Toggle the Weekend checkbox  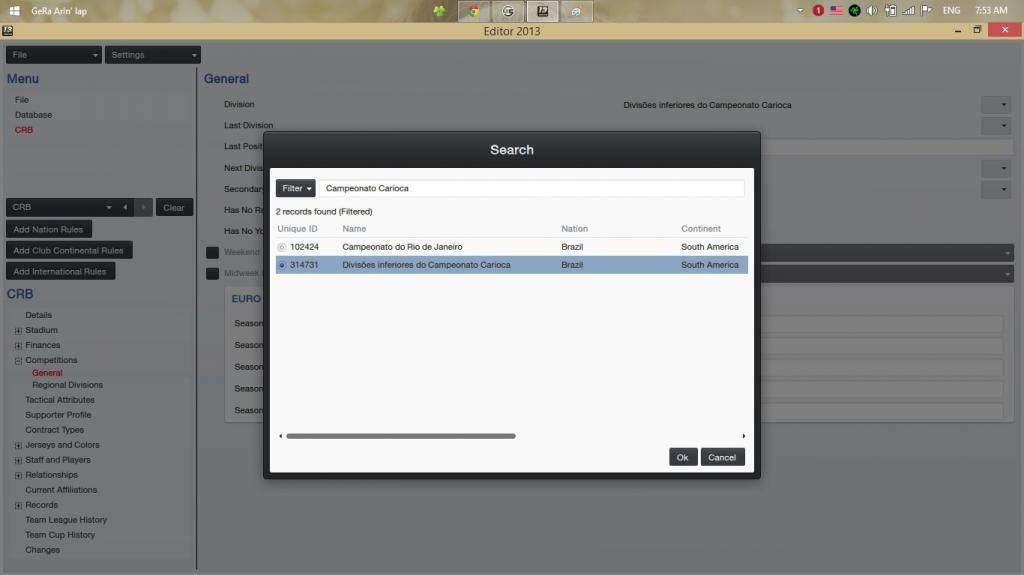point(212,252)
